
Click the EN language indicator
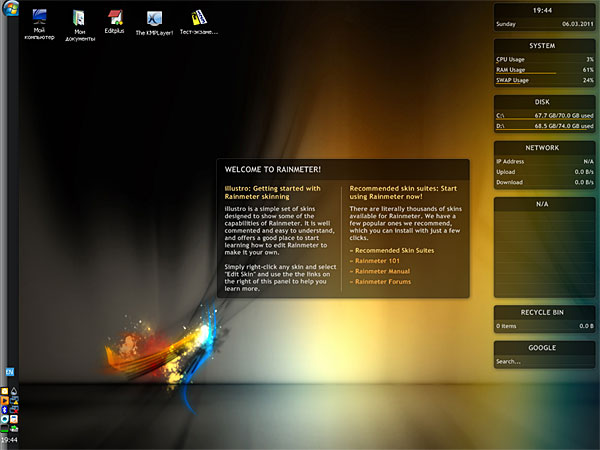pyautogui.click(x=10, y=372)
